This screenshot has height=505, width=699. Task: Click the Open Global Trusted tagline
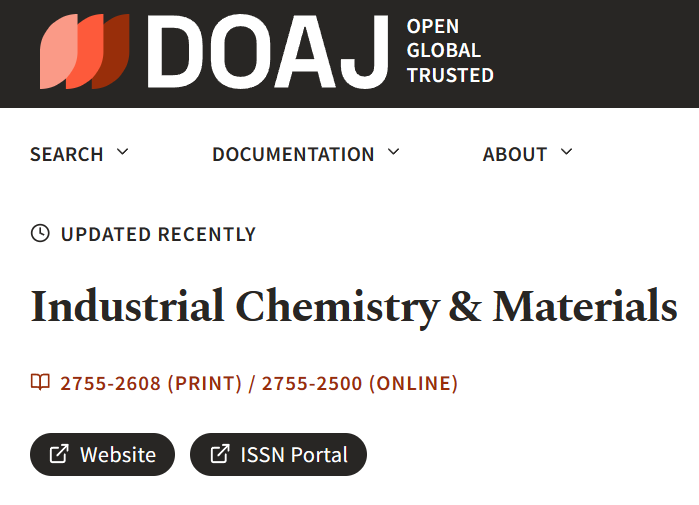(x=450, y=51)
